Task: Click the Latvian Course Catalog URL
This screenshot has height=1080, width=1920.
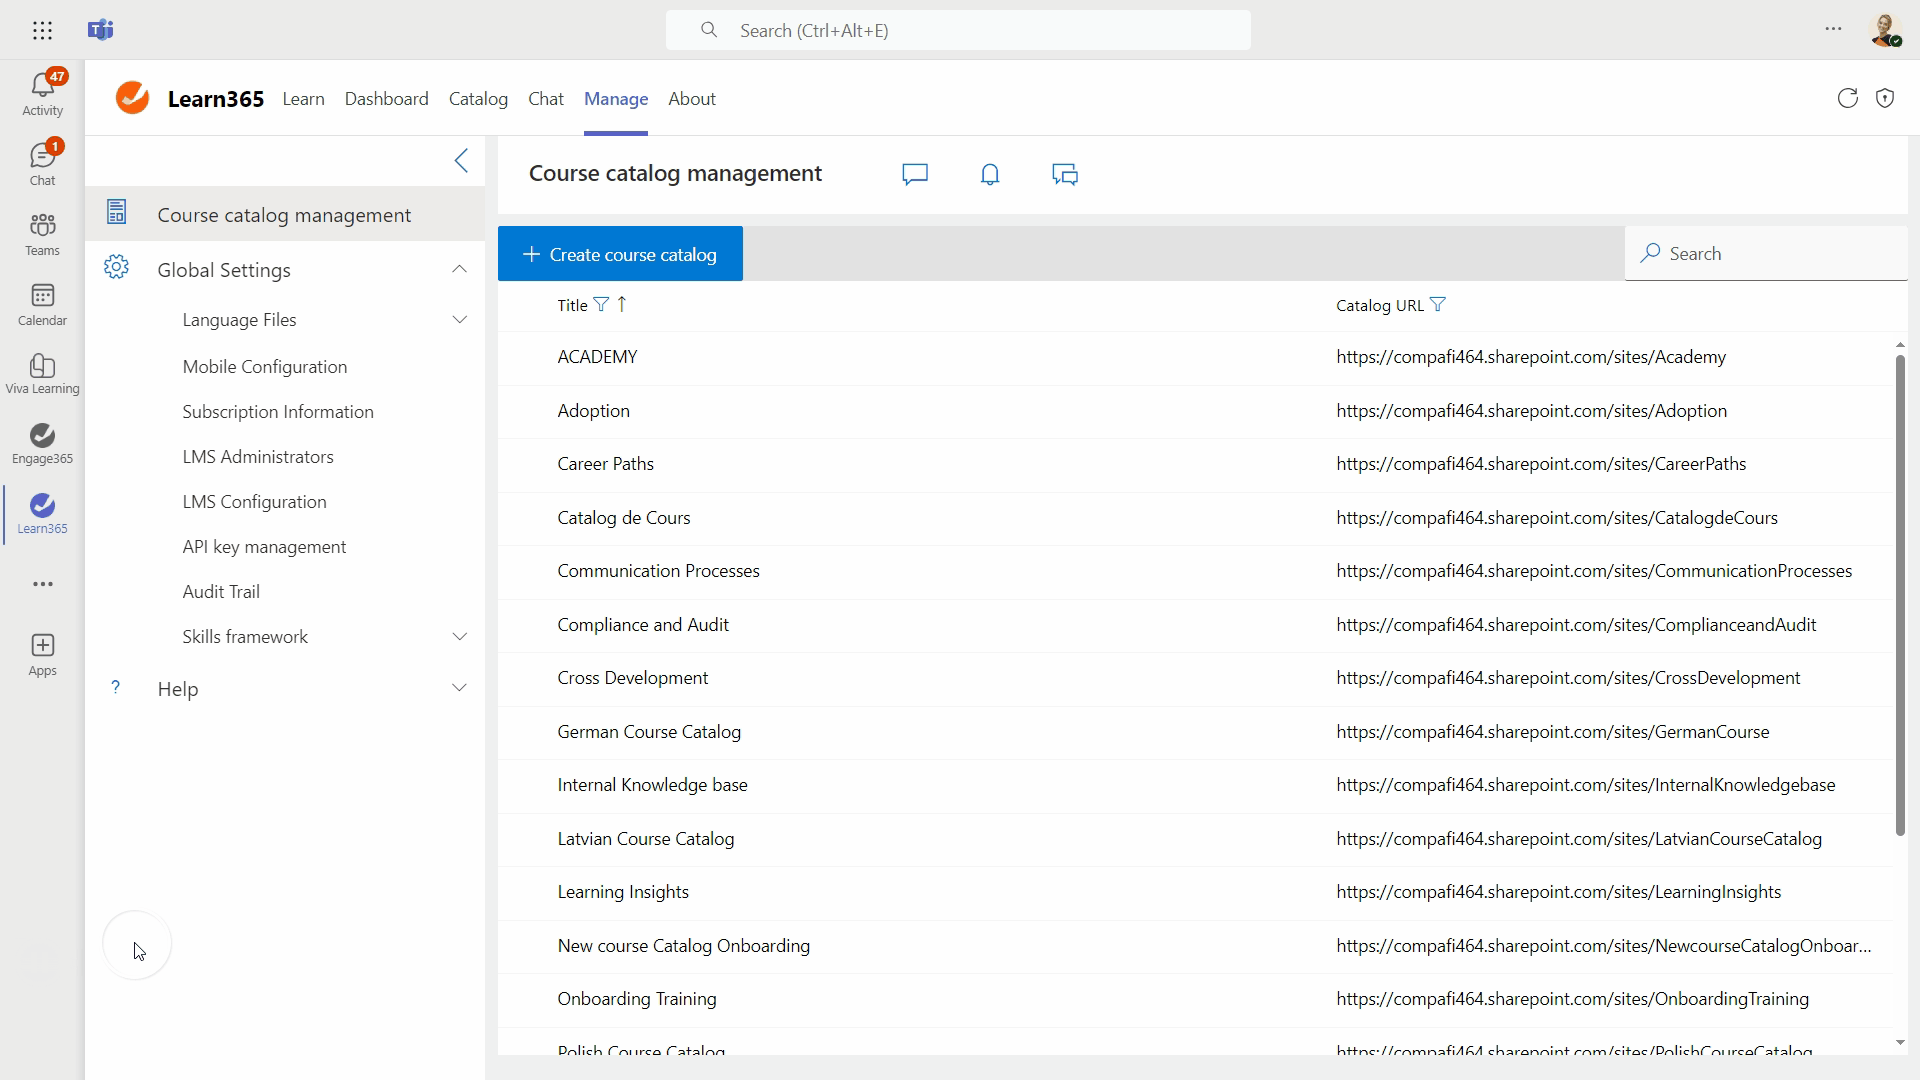Action: point(1579,839)
